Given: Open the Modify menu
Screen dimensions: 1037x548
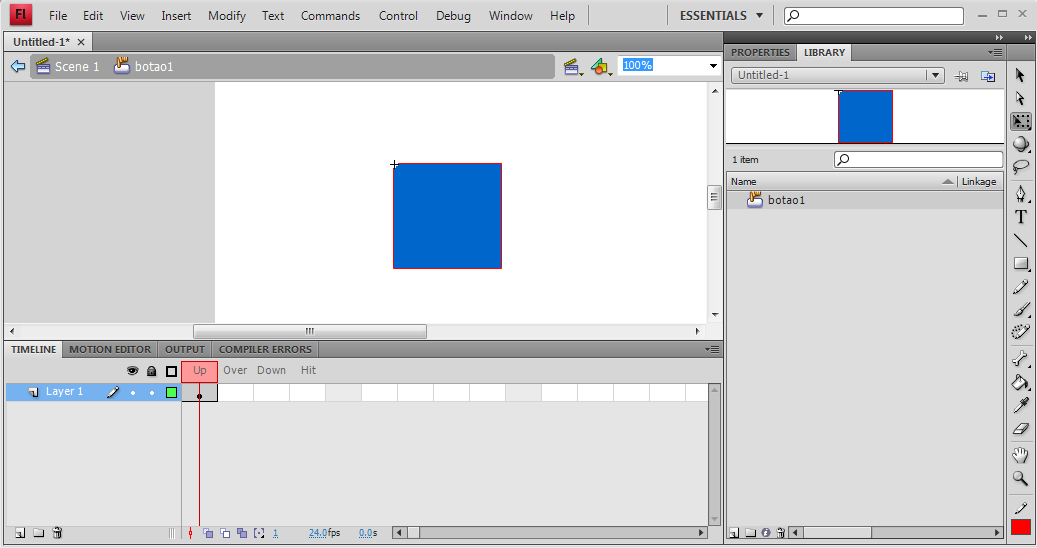Looking at the screenshot, I should click(226, 16).
